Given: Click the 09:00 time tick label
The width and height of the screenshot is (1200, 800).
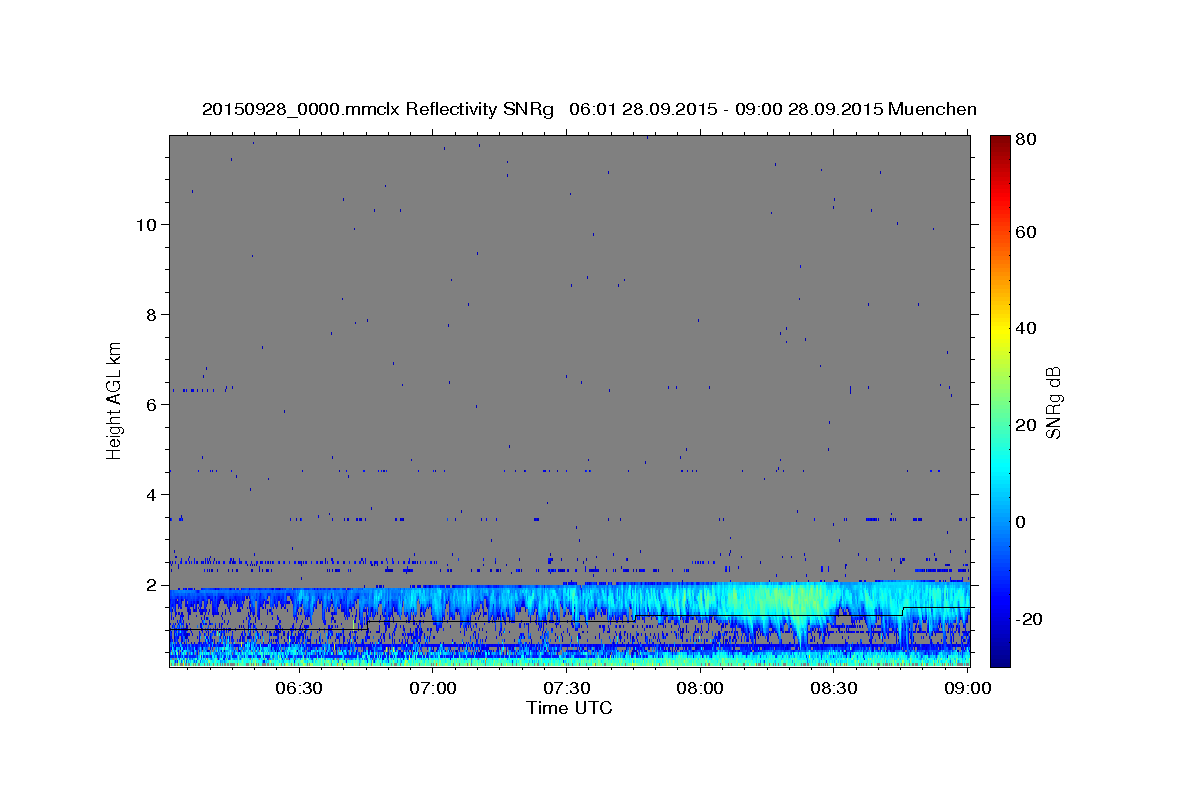Looking at the screenshot, I should 968,688.
